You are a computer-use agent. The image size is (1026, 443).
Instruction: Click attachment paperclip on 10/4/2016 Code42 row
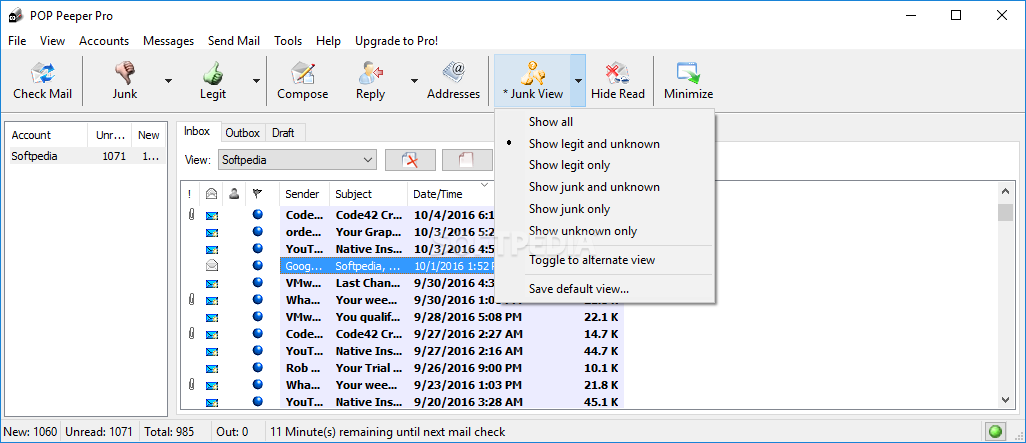coord(191,214)
